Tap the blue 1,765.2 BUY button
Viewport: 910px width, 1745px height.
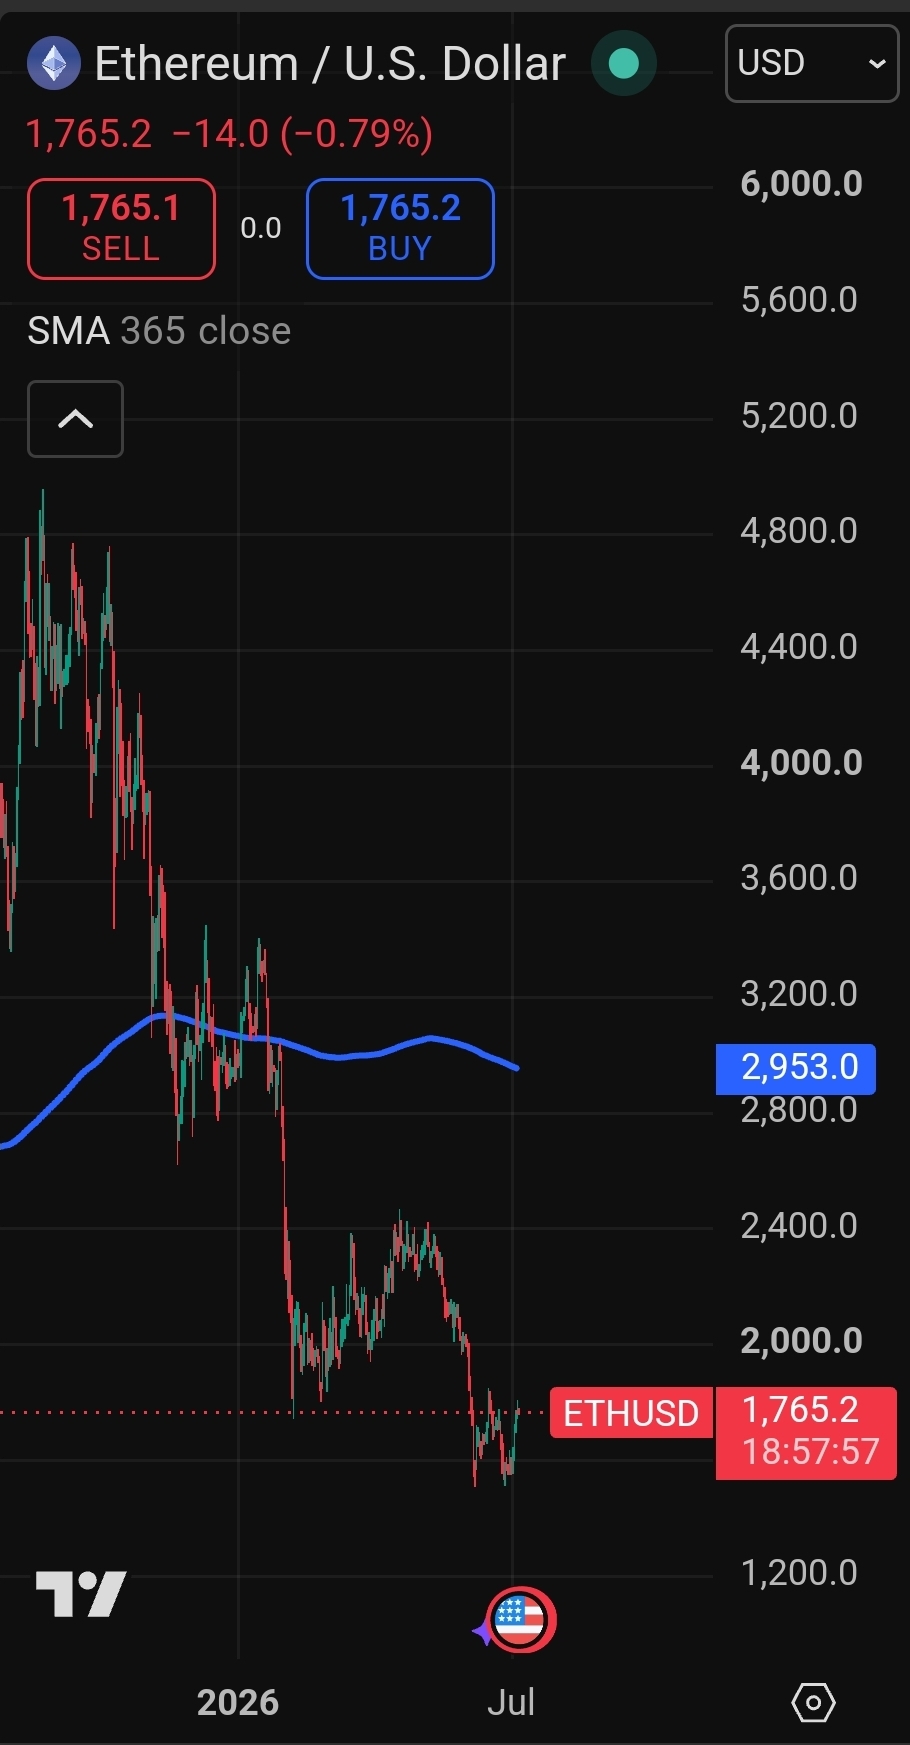(400, 228)
